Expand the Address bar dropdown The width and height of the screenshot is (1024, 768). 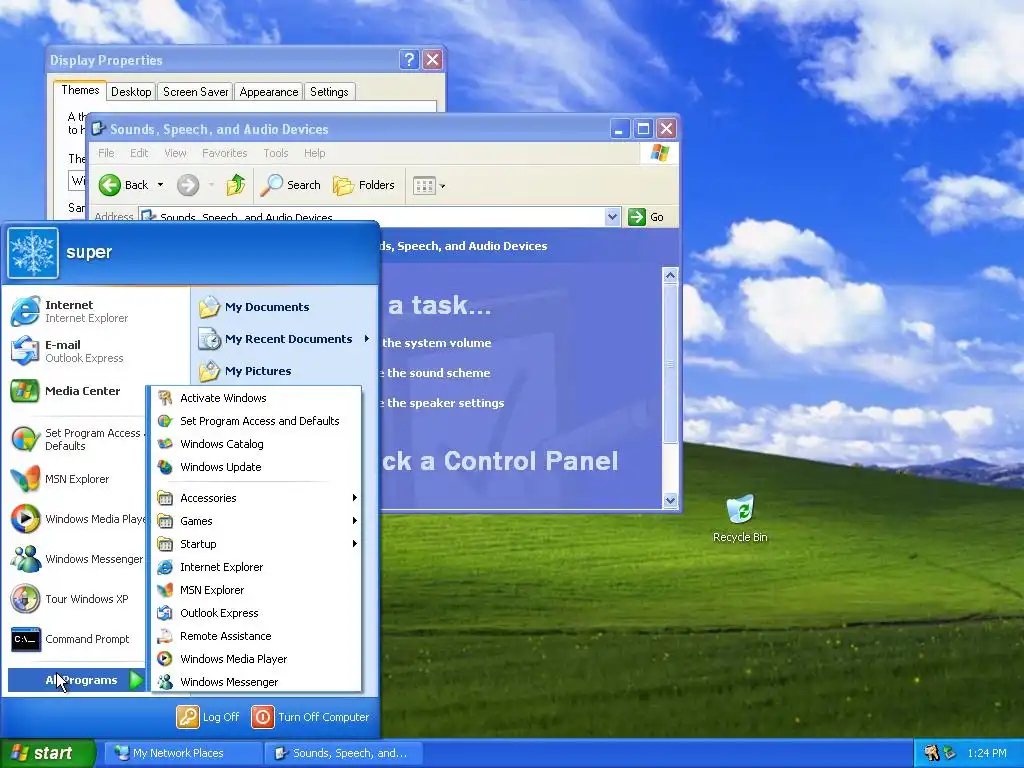[612, 217]
